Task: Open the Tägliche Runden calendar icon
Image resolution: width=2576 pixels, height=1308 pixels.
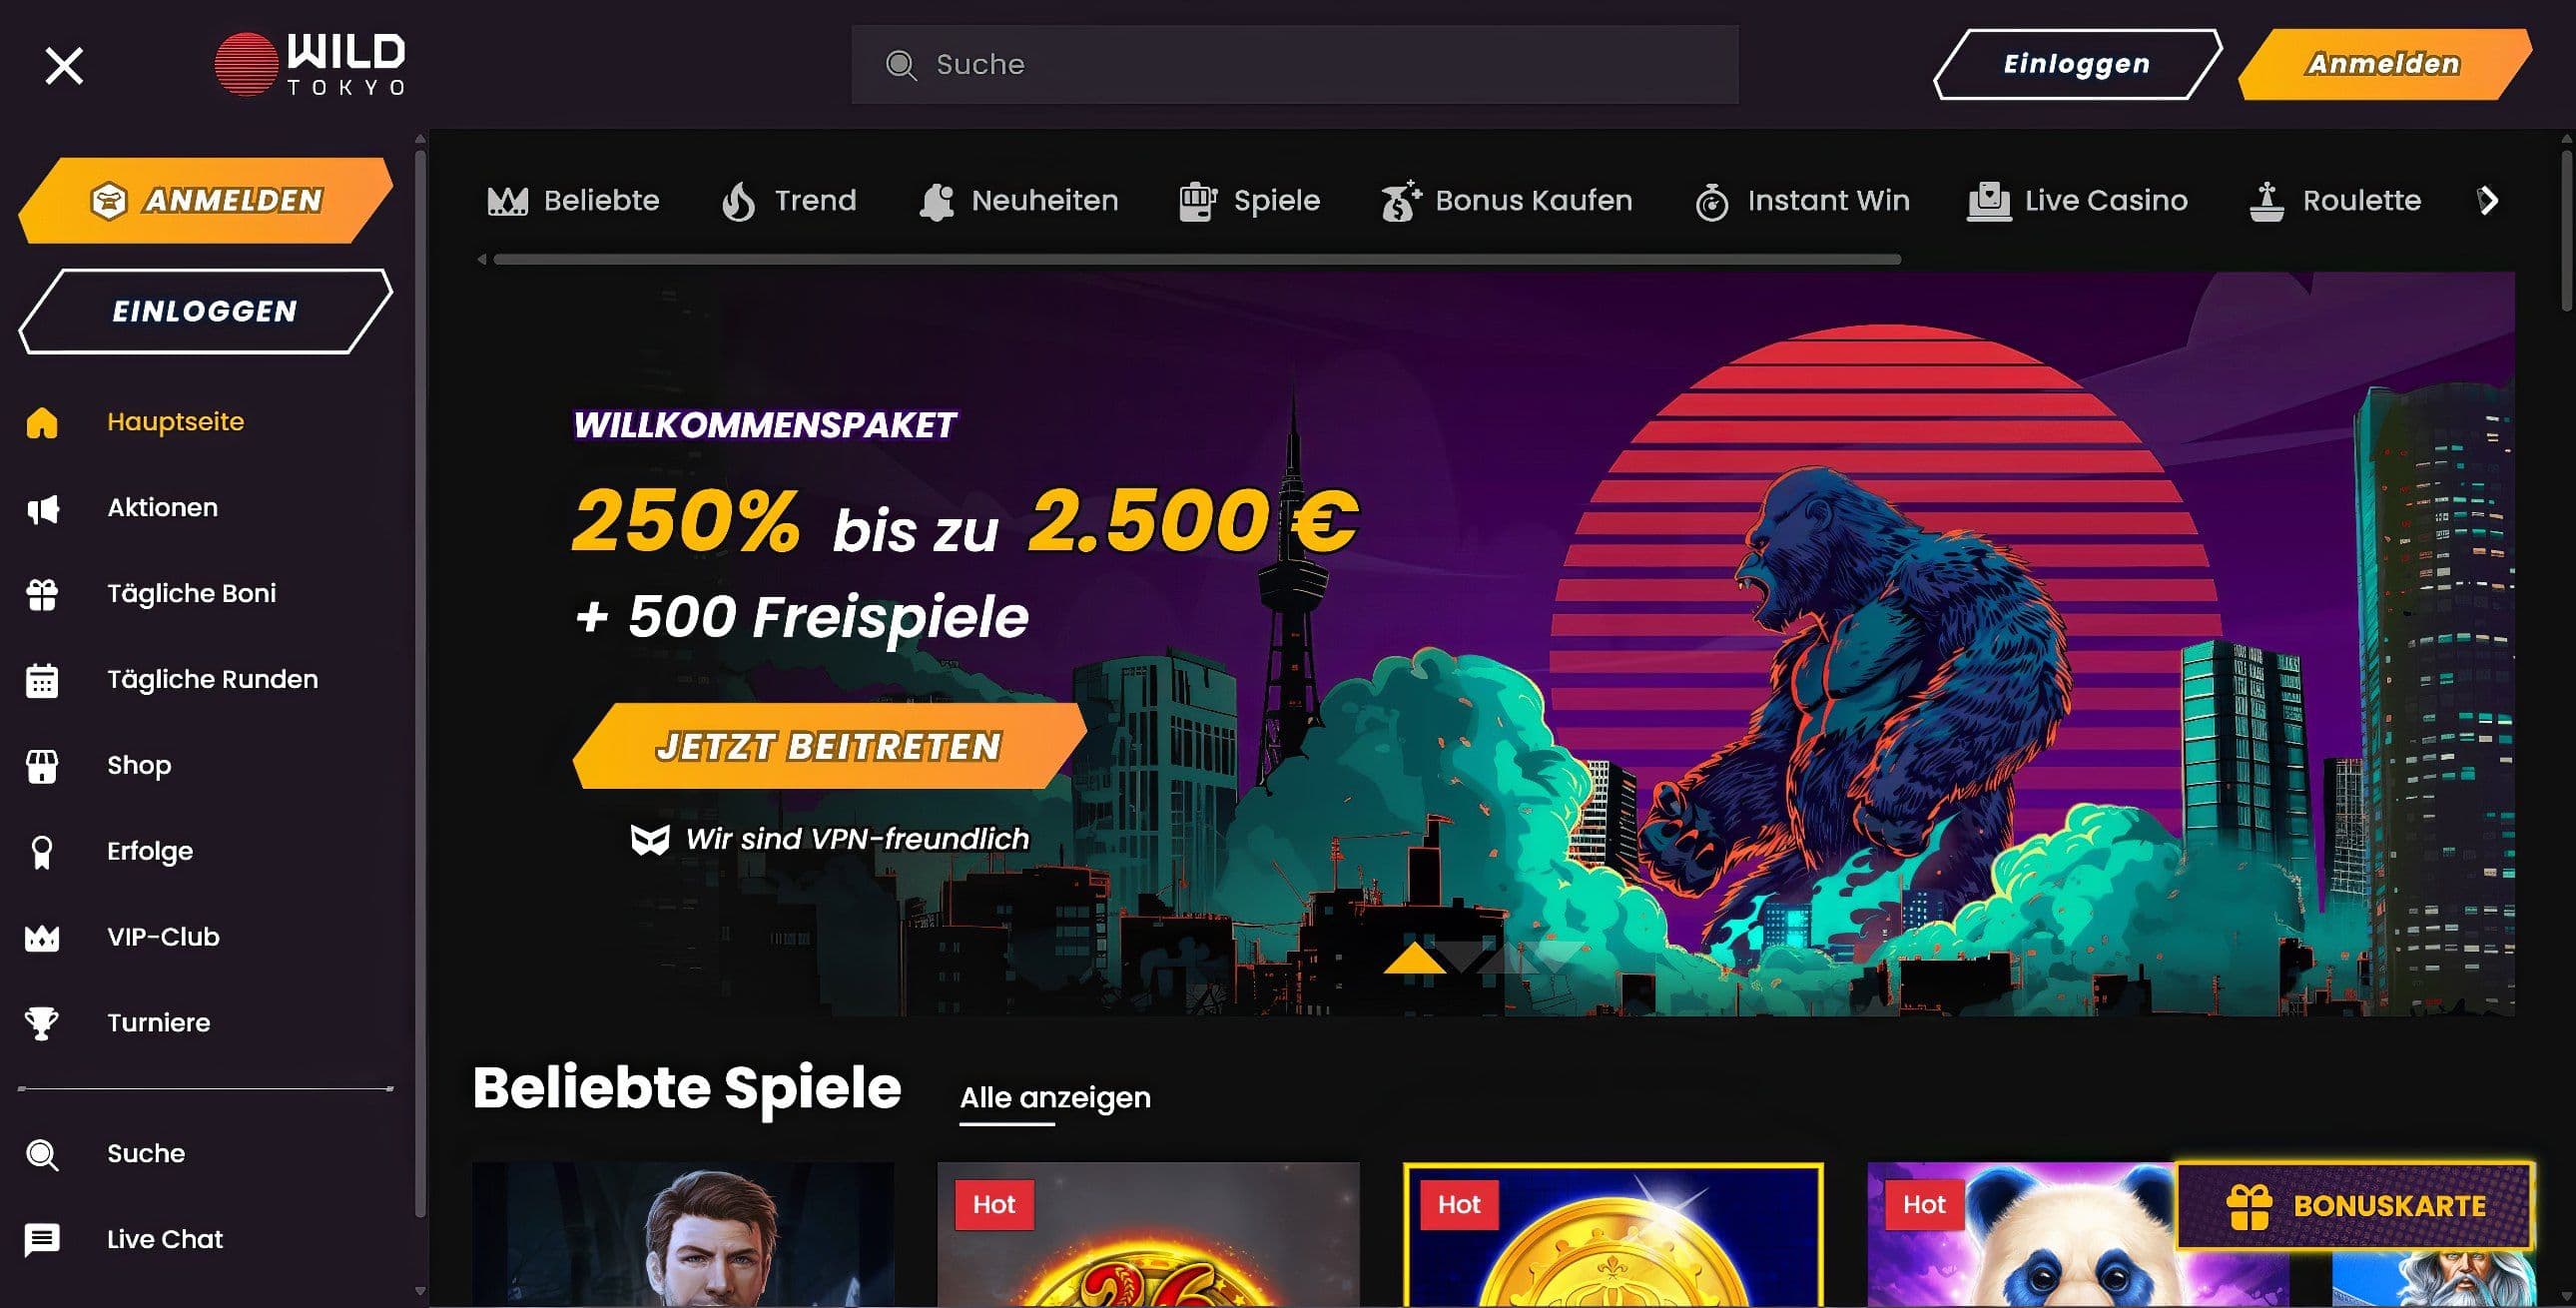Action: click(x=42, y=681)
